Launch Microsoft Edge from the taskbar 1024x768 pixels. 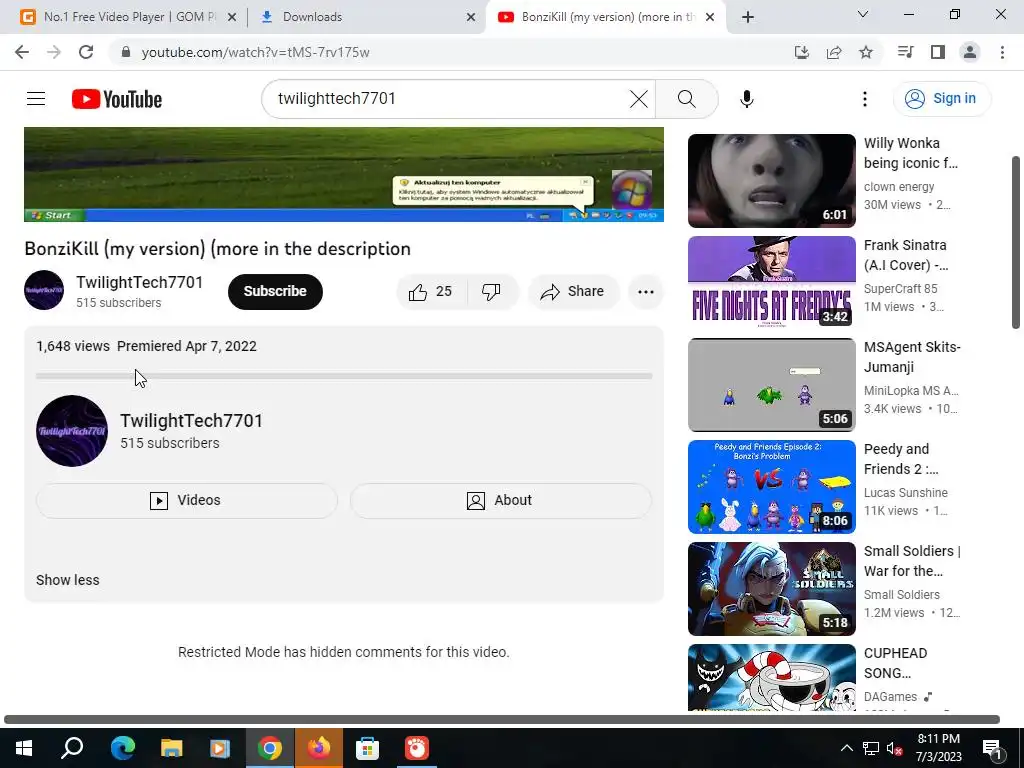122,748
